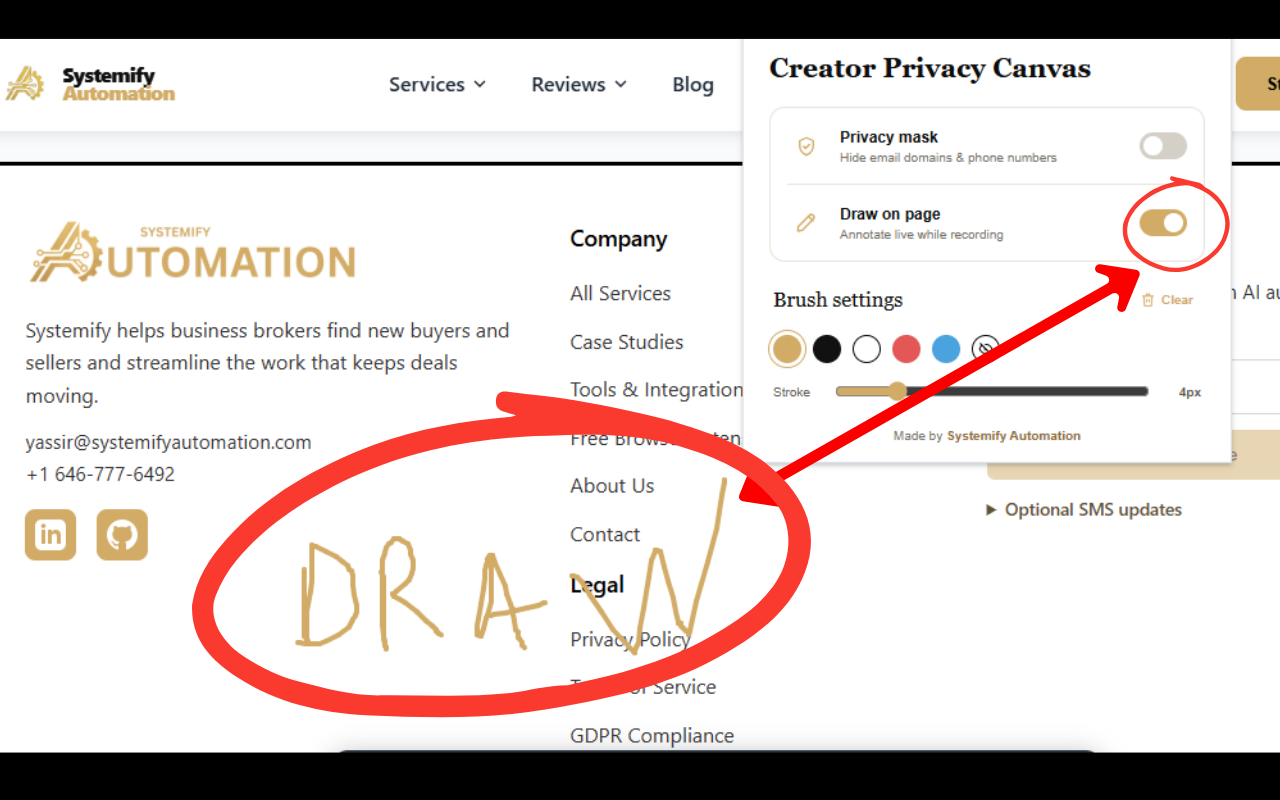Click the Company footer heading

tap(618, 239)
